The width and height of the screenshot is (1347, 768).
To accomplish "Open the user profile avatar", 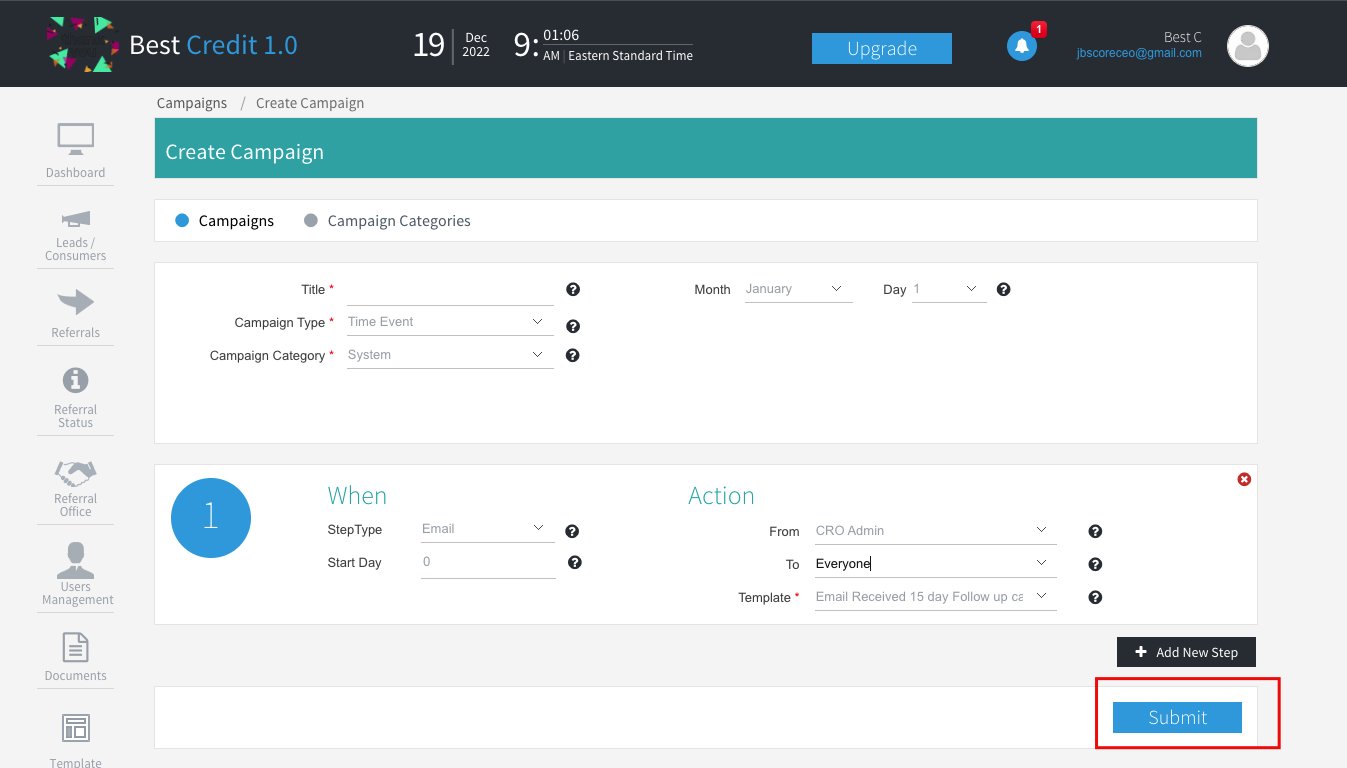I will pyautogui.click(x=1247, y=46).
